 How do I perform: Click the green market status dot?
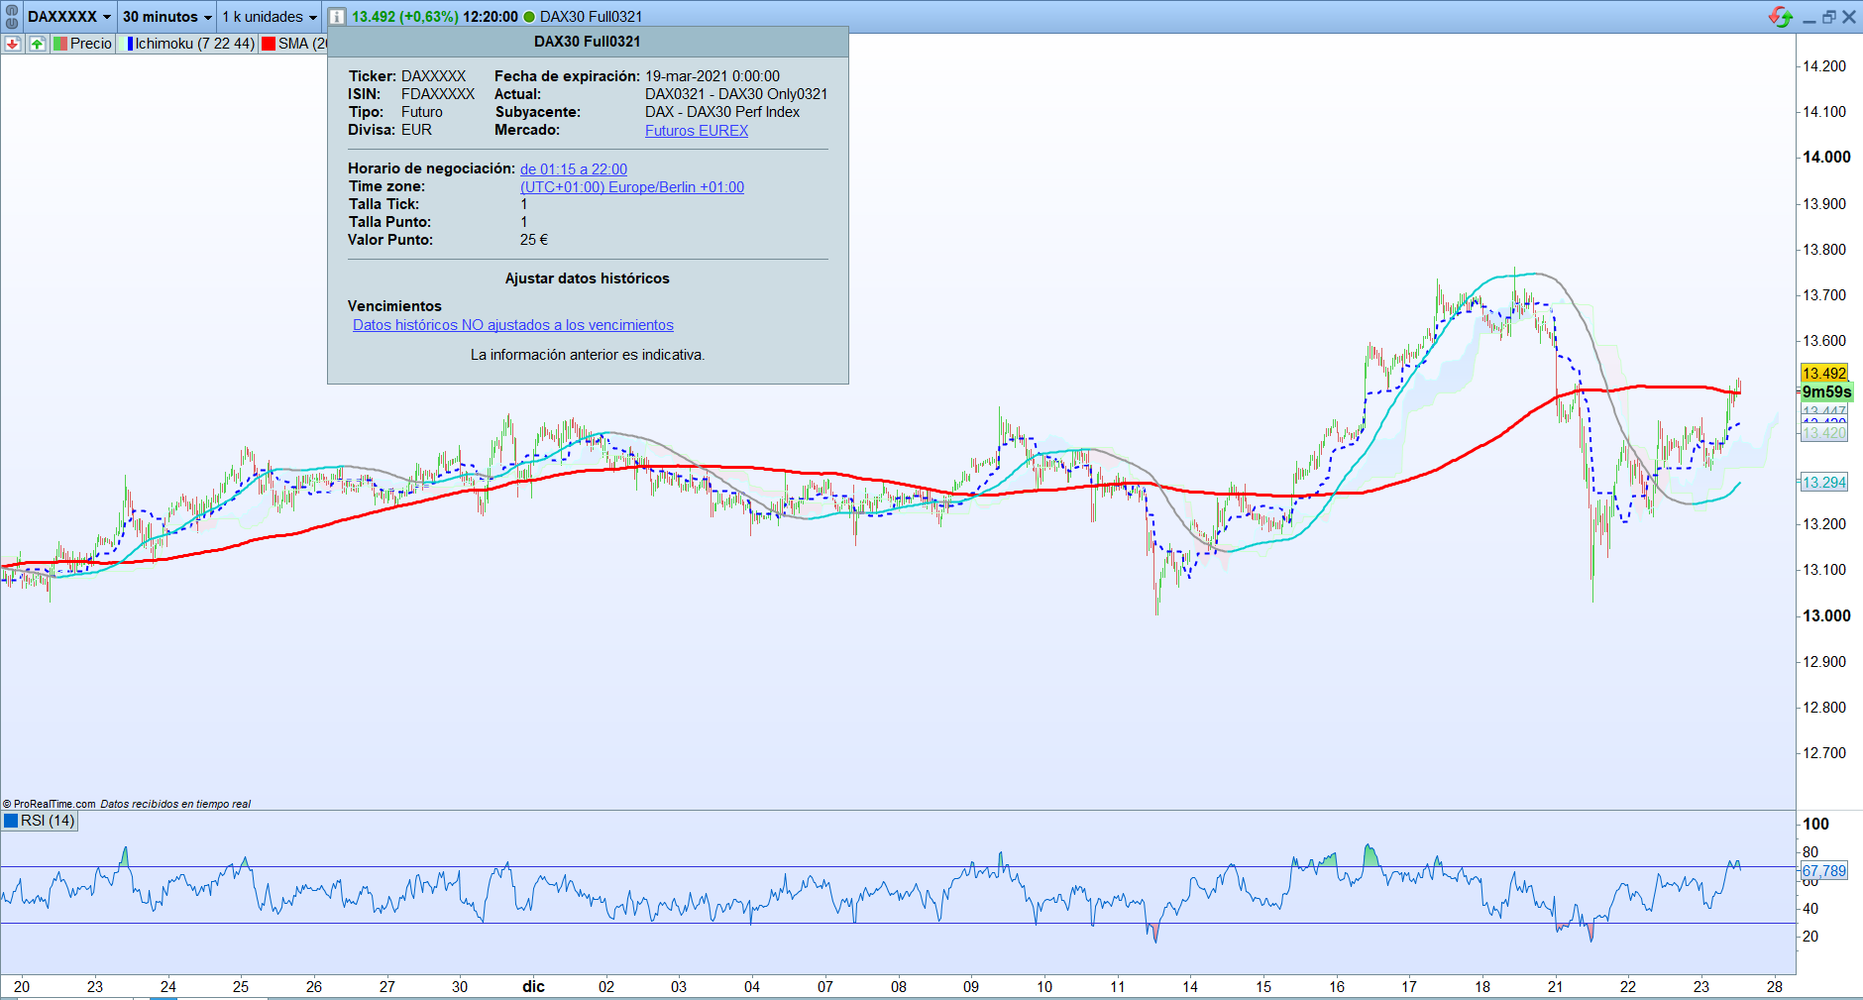529,17
